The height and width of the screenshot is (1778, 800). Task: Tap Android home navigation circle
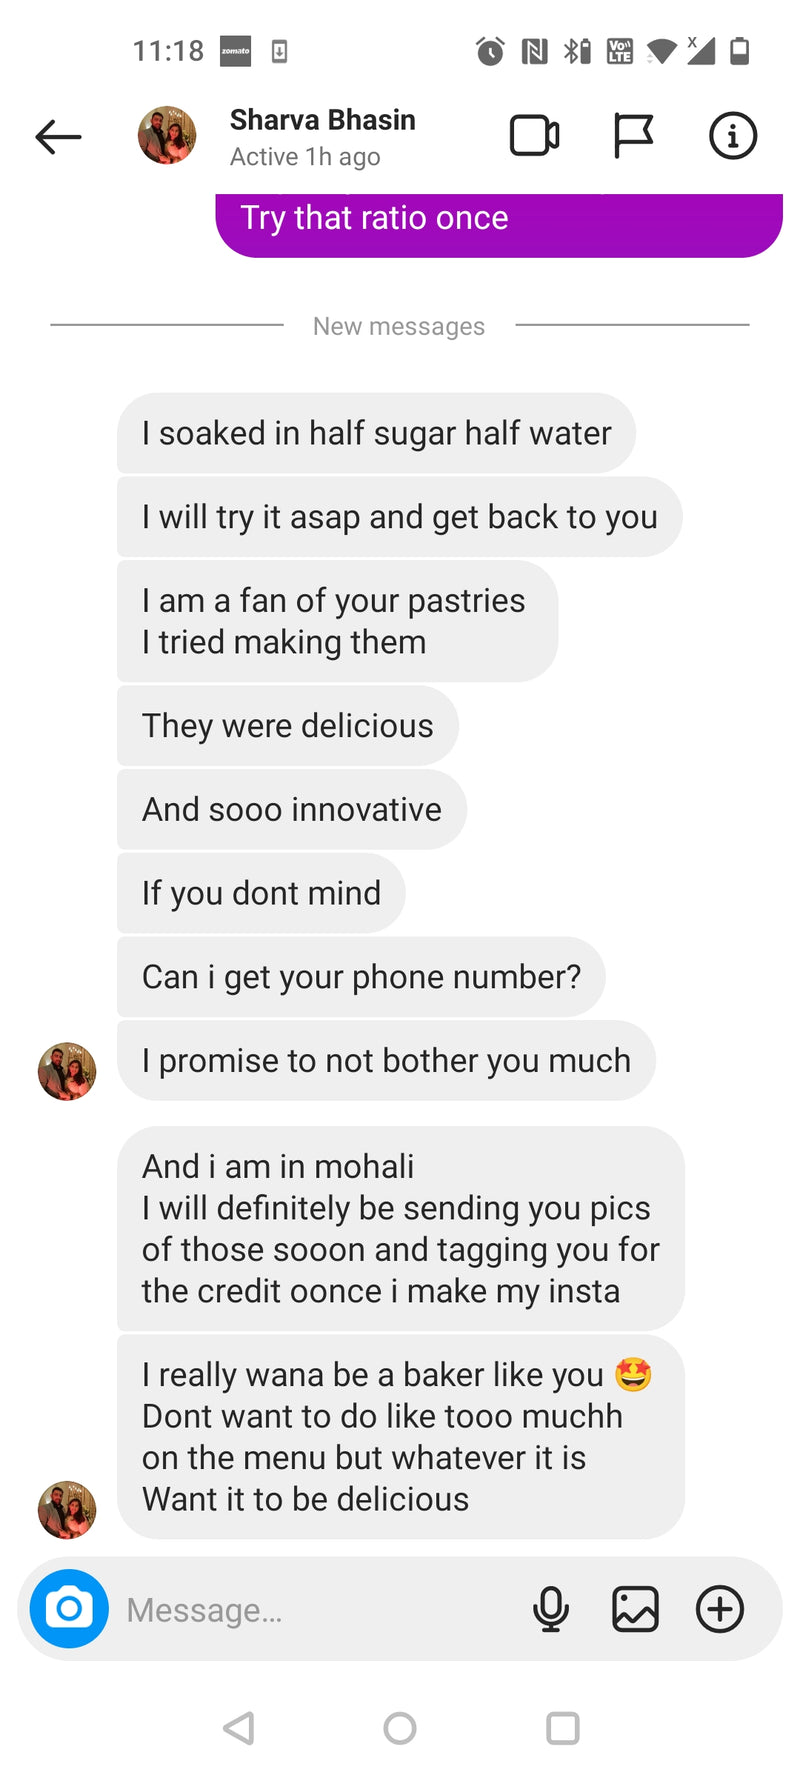(400, 1727)
